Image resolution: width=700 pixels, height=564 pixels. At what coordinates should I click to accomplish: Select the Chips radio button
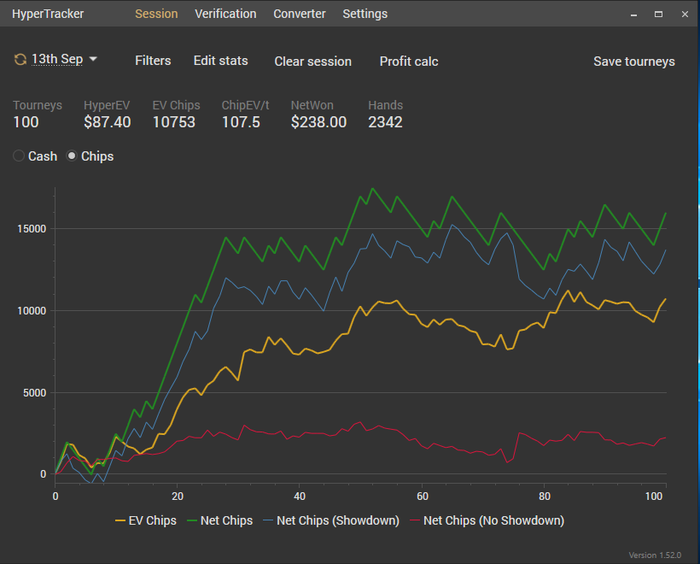pyautogui.click(x=72, y=156)
